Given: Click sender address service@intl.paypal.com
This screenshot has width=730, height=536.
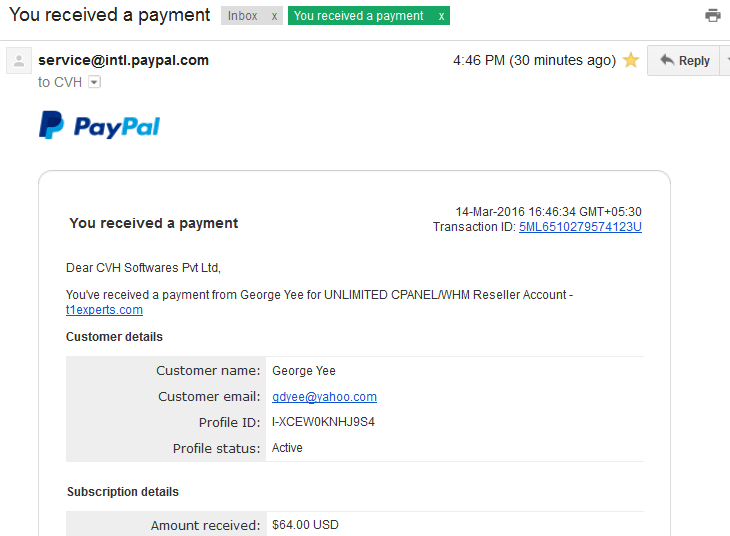Looking at the screenshot, I should pyautogui.click(x=123, y=60).
